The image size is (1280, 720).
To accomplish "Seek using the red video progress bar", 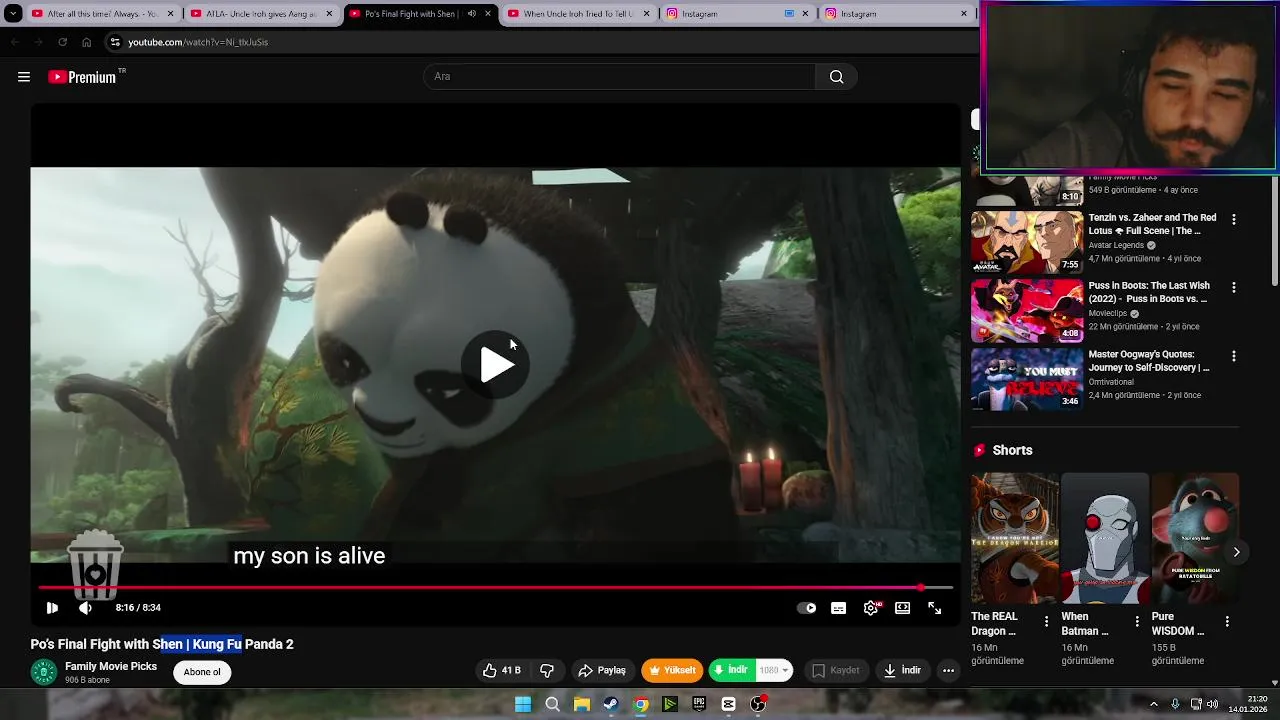I will click(x=495, y=588).
